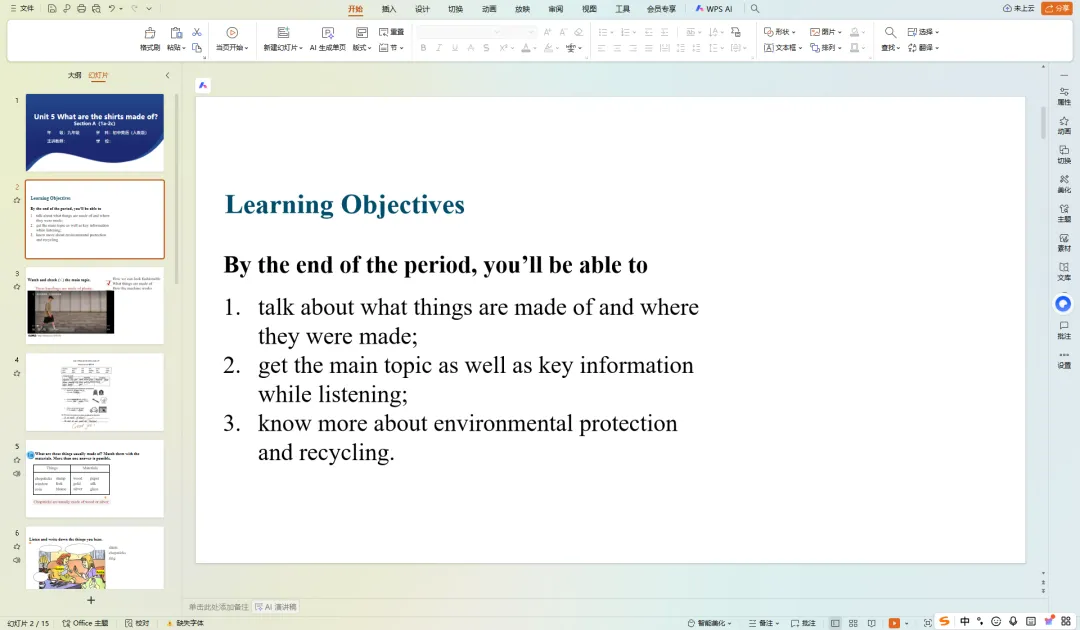This screenshot has height=630, width=1080.
Task: Open Print Preview from quick access bar
Action: [96, 9]
